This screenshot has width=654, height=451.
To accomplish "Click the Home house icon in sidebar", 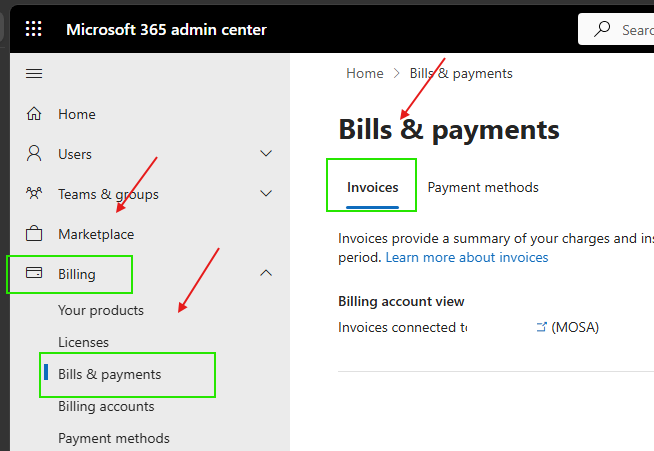I will [x=34, y=114].
